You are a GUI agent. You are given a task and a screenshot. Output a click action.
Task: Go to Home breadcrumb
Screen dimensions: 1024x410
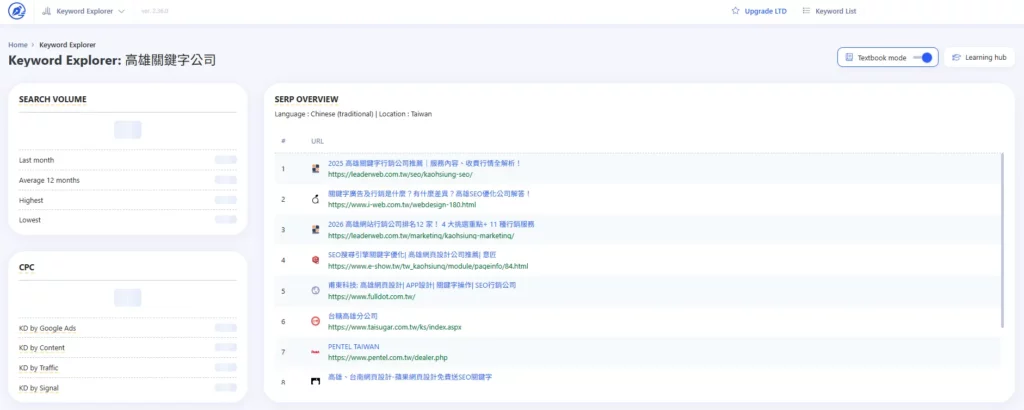point(18,45)
